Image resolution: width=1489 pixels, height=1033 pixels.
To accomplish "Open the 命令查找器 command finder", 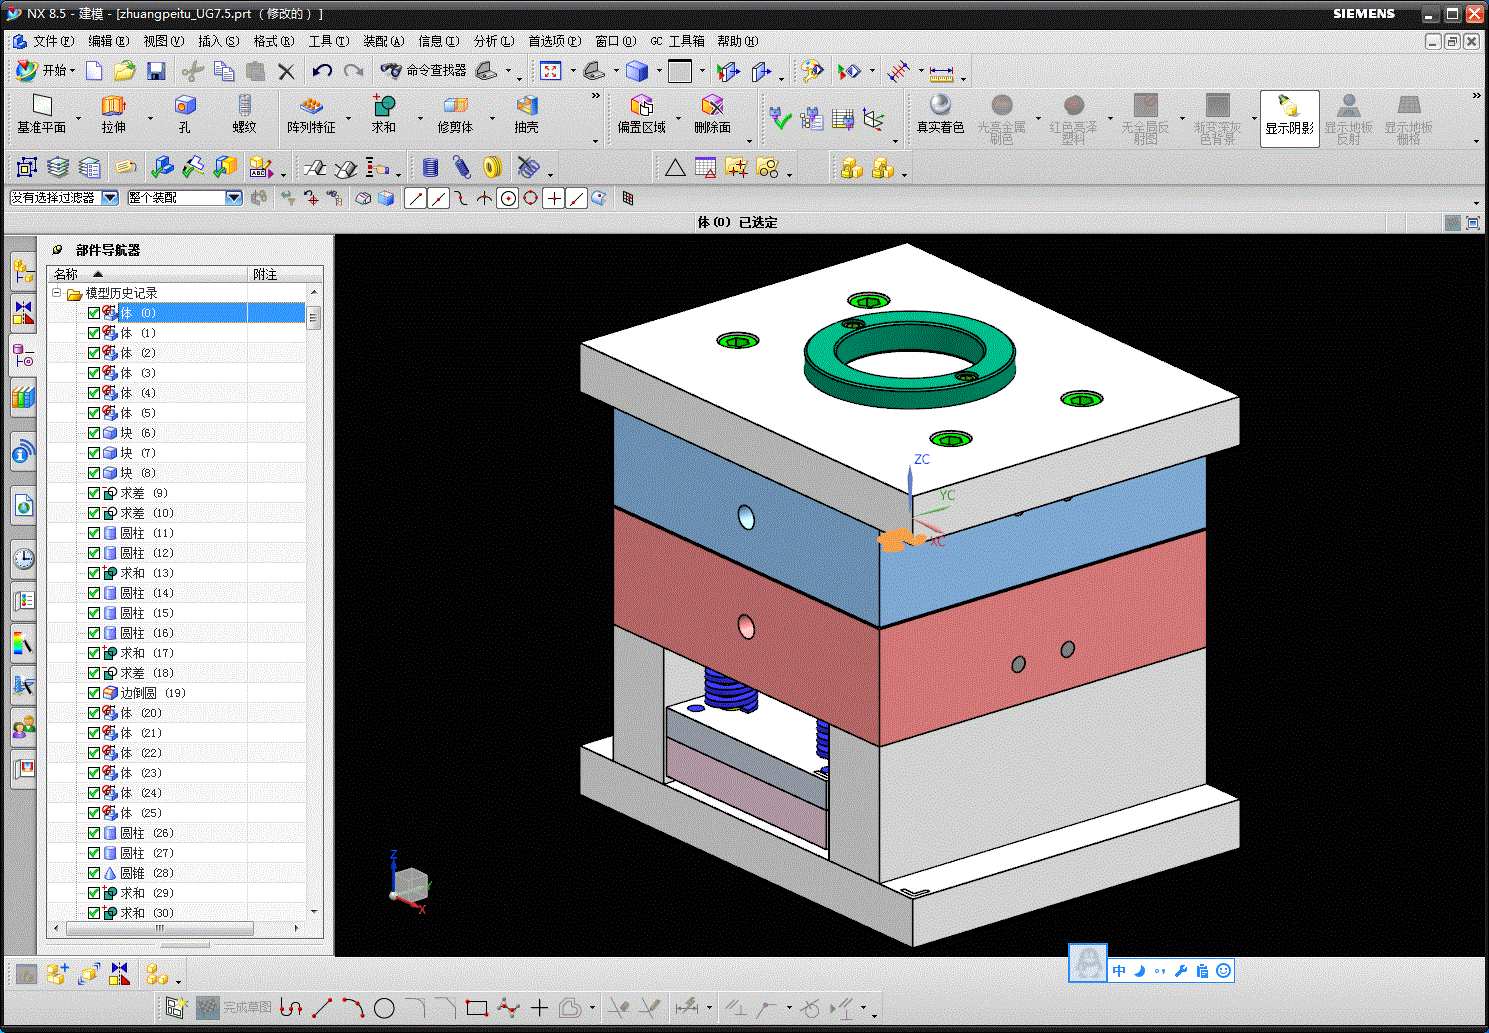I will coord(424,71).
